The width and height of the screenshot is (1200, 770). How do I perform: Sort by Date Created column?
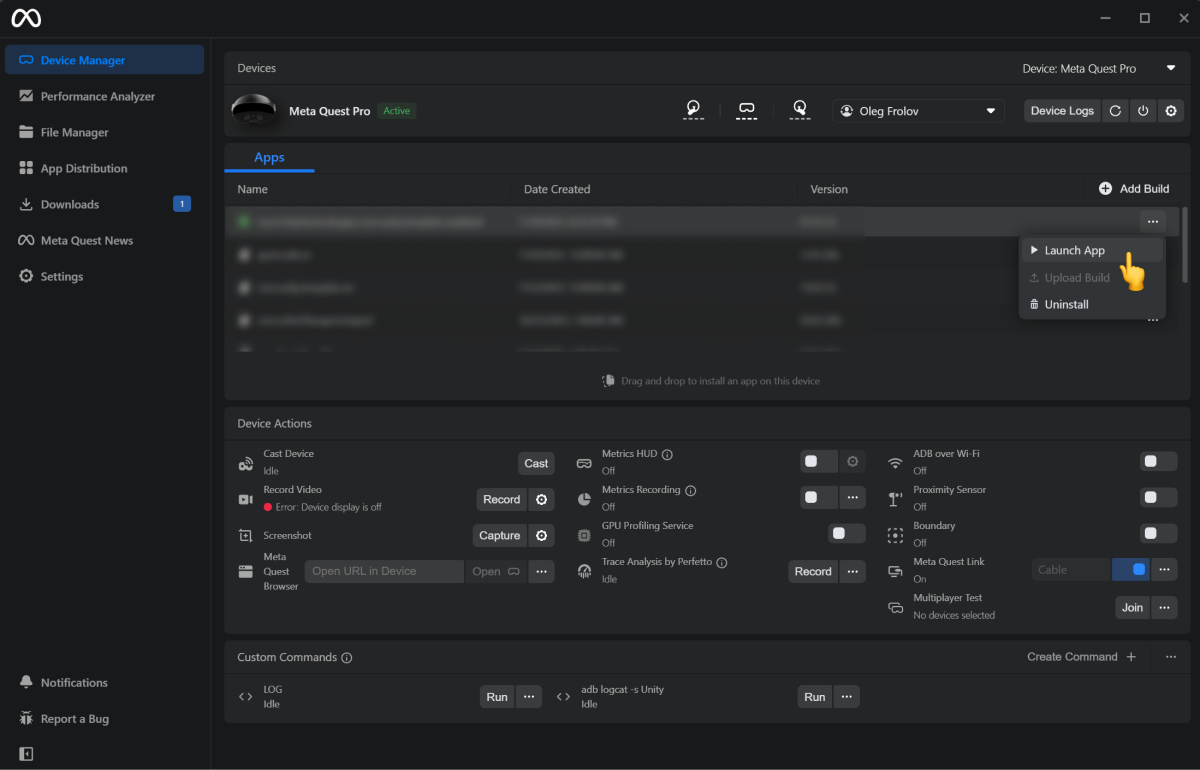[x=557, y=189]
